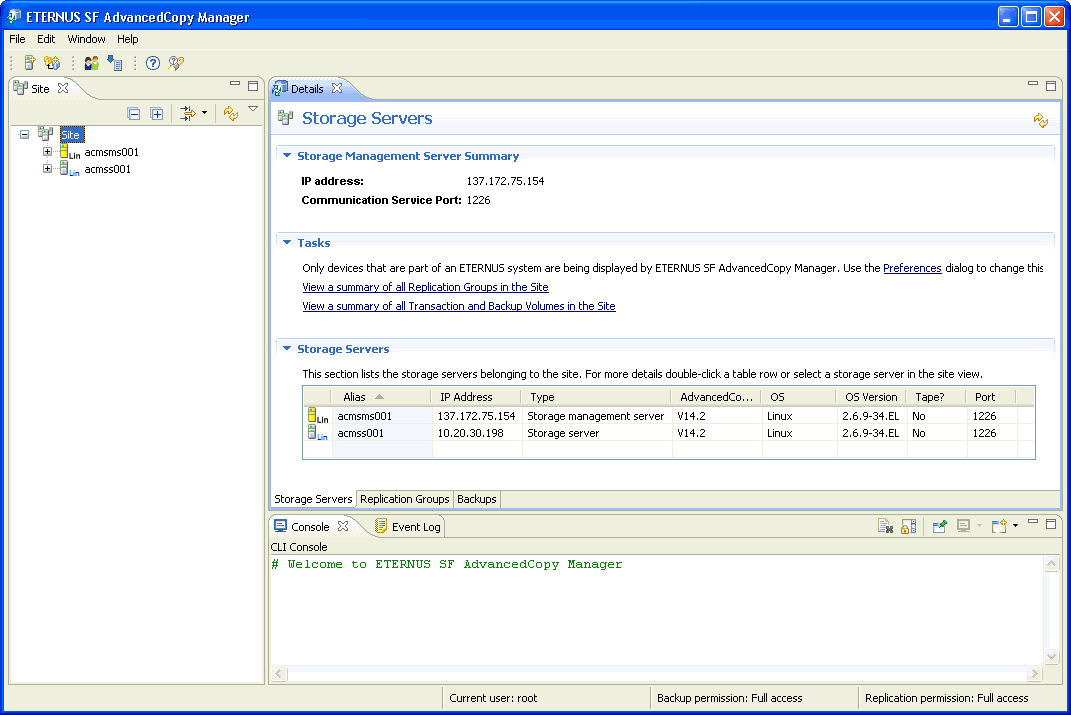Open the Help menu

[127, 39]
